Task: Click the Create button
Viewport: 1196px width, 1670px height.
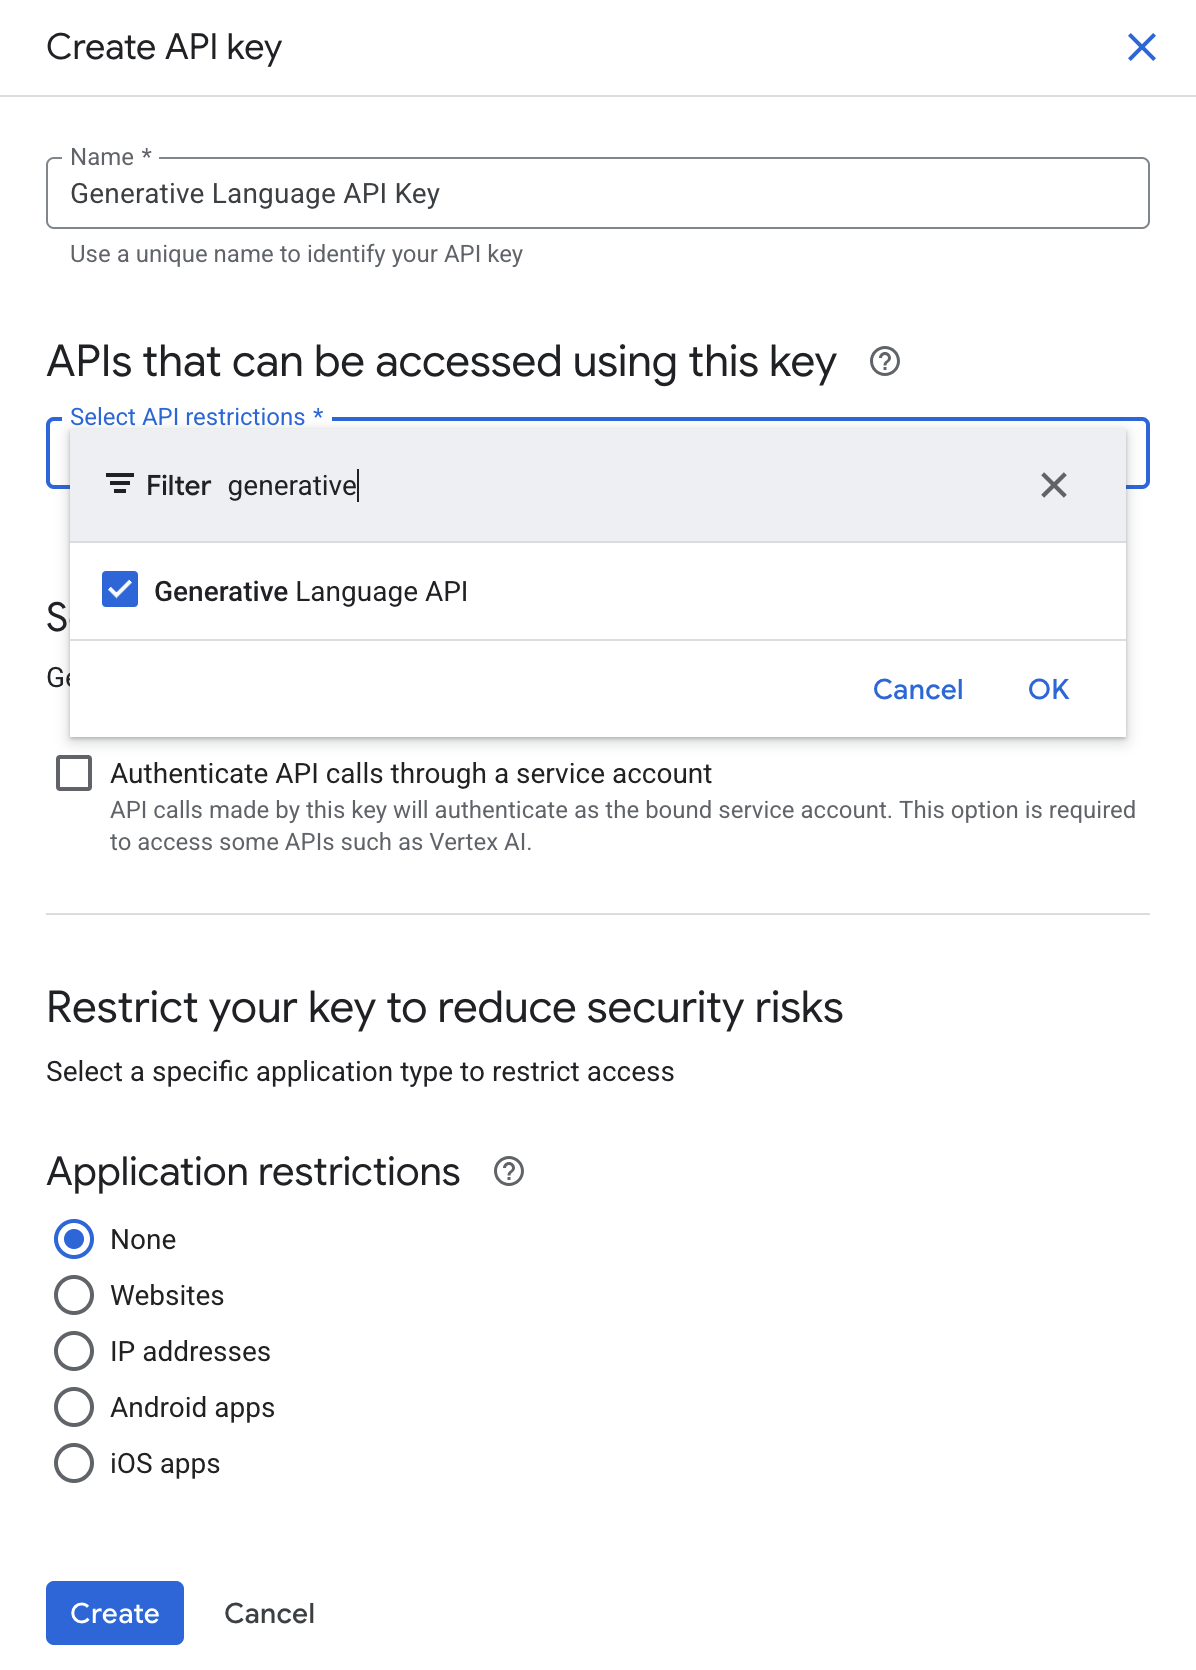Action: (114, 1613)
